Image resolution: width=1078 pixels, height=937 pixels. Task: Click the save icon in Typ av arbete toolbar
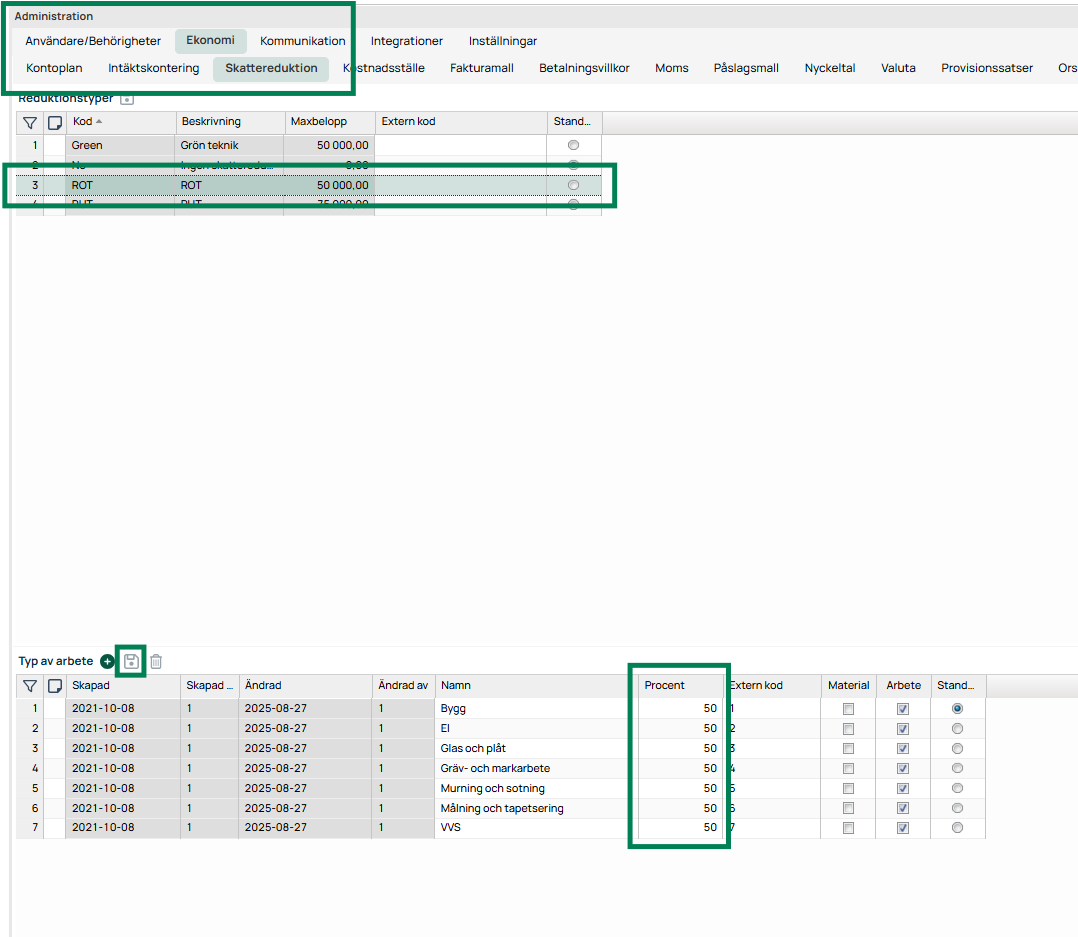pyautogui.click(x=131, y=661)
